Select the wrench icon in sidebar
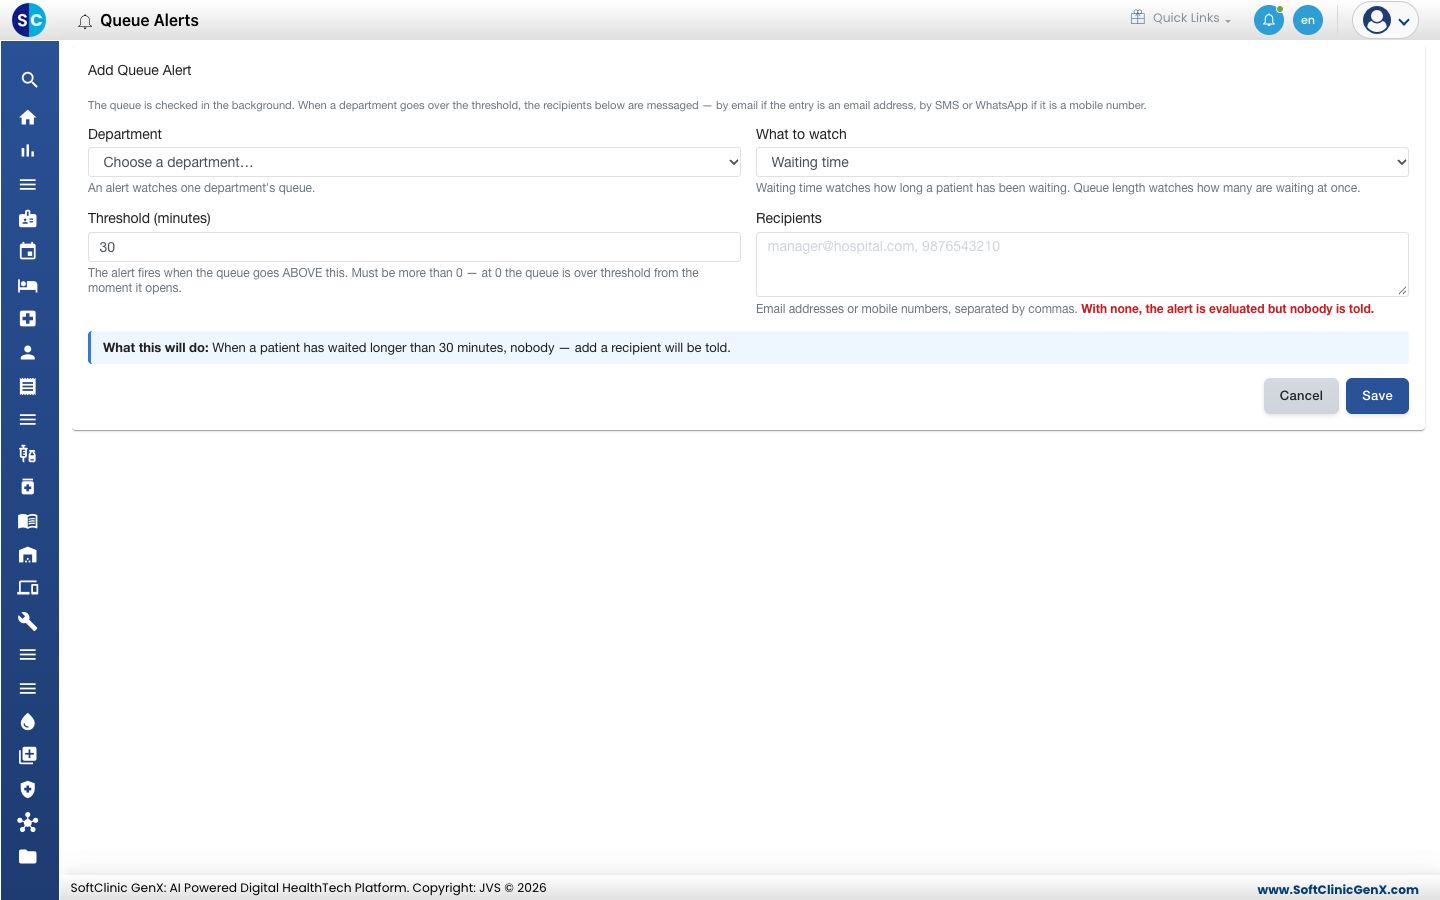The width and height of the screenshot is (1440, 900). (28, 621)
